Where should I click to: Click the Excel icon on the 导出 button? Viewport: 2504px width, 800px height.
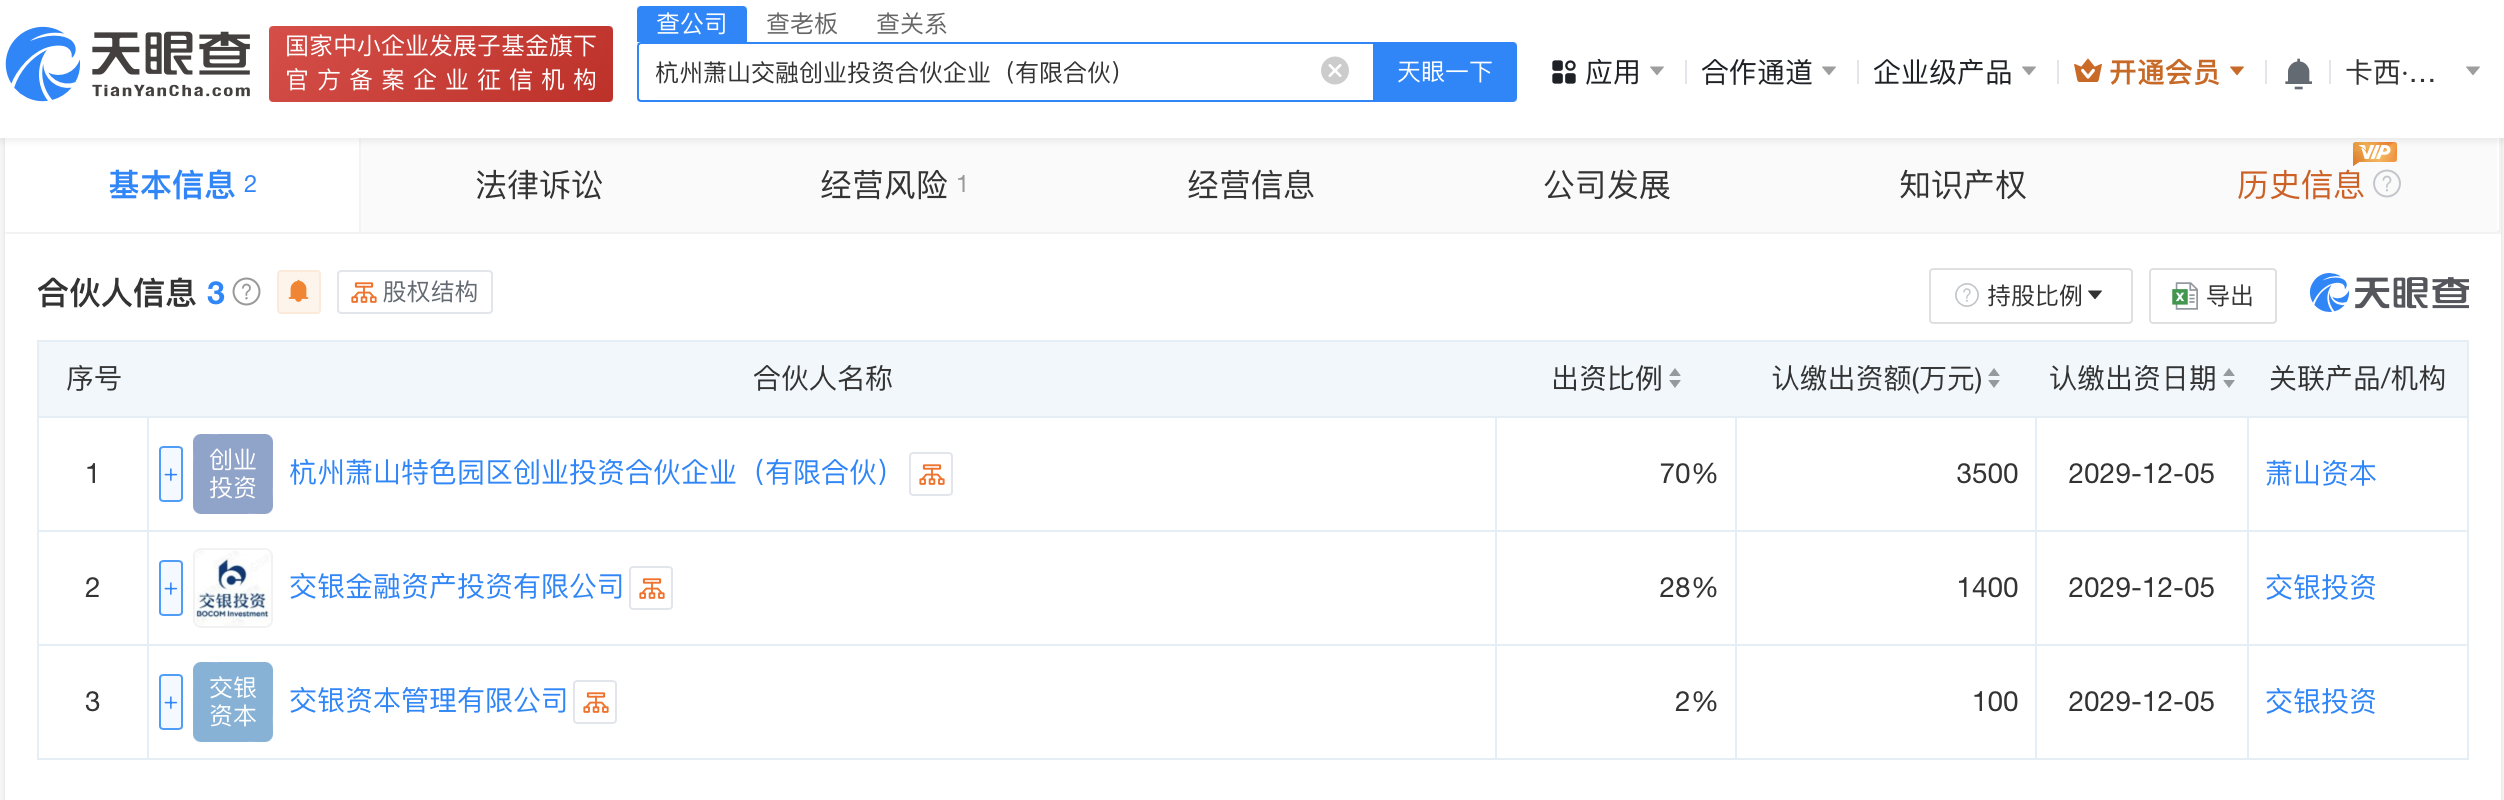tap(2184, 296)
